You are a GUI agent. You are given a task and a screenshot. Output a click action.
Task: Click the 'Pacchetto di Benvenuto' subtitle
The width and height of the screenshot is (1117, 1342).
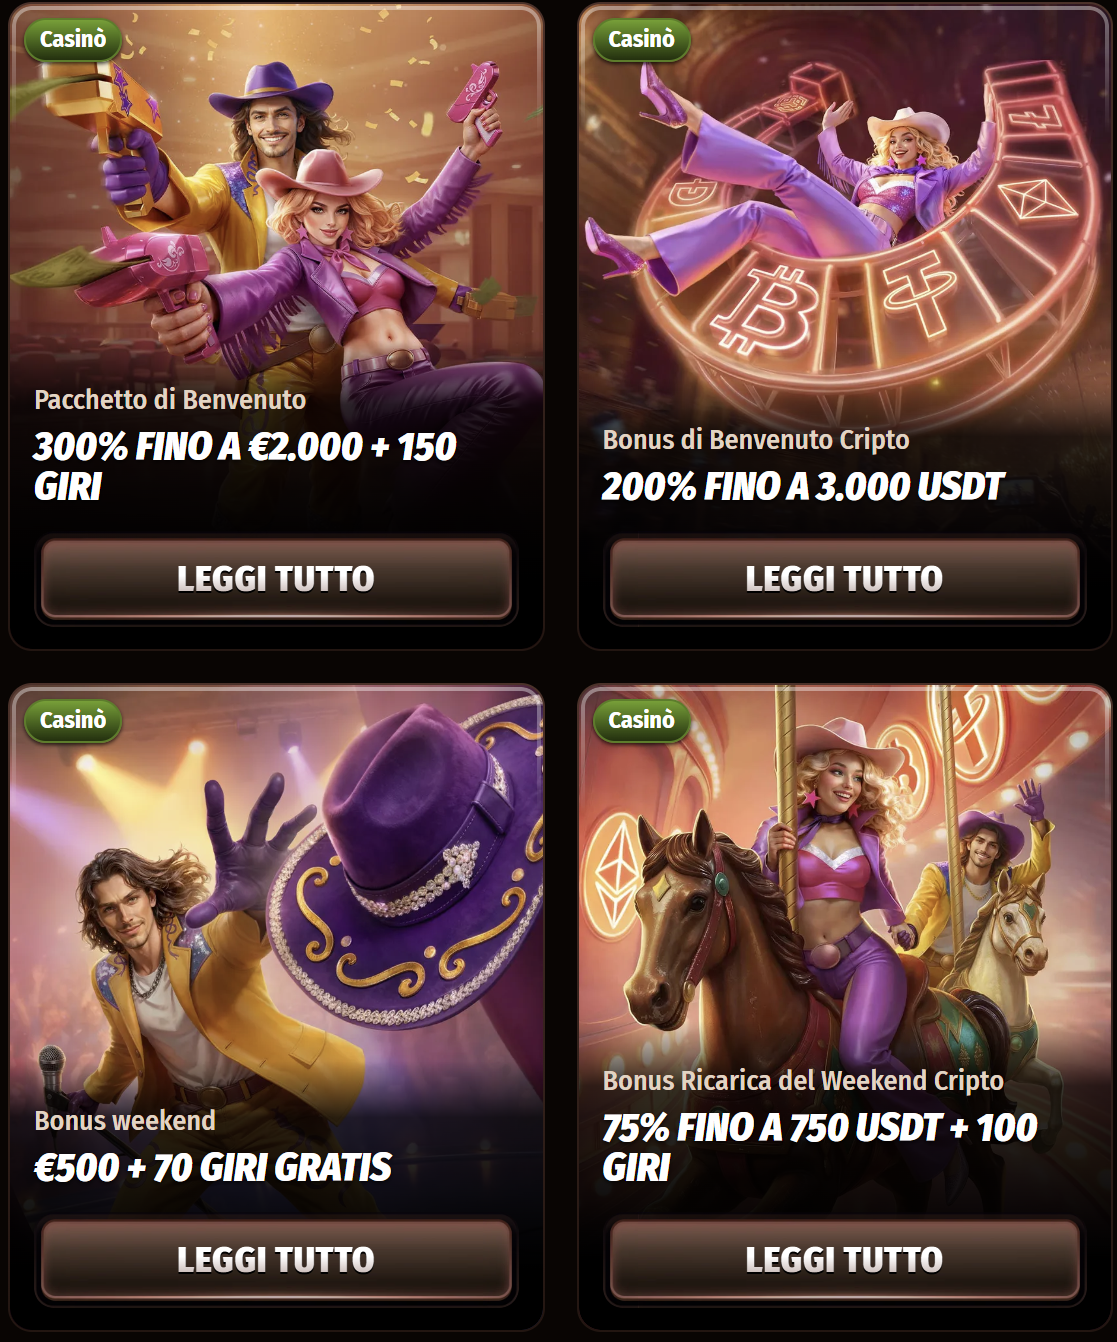170,400
